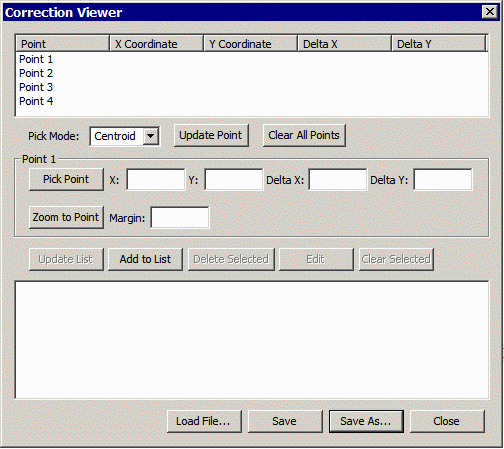The image size is (504, 449).
Task: Click the Save As button
Action: pos(366,421)
